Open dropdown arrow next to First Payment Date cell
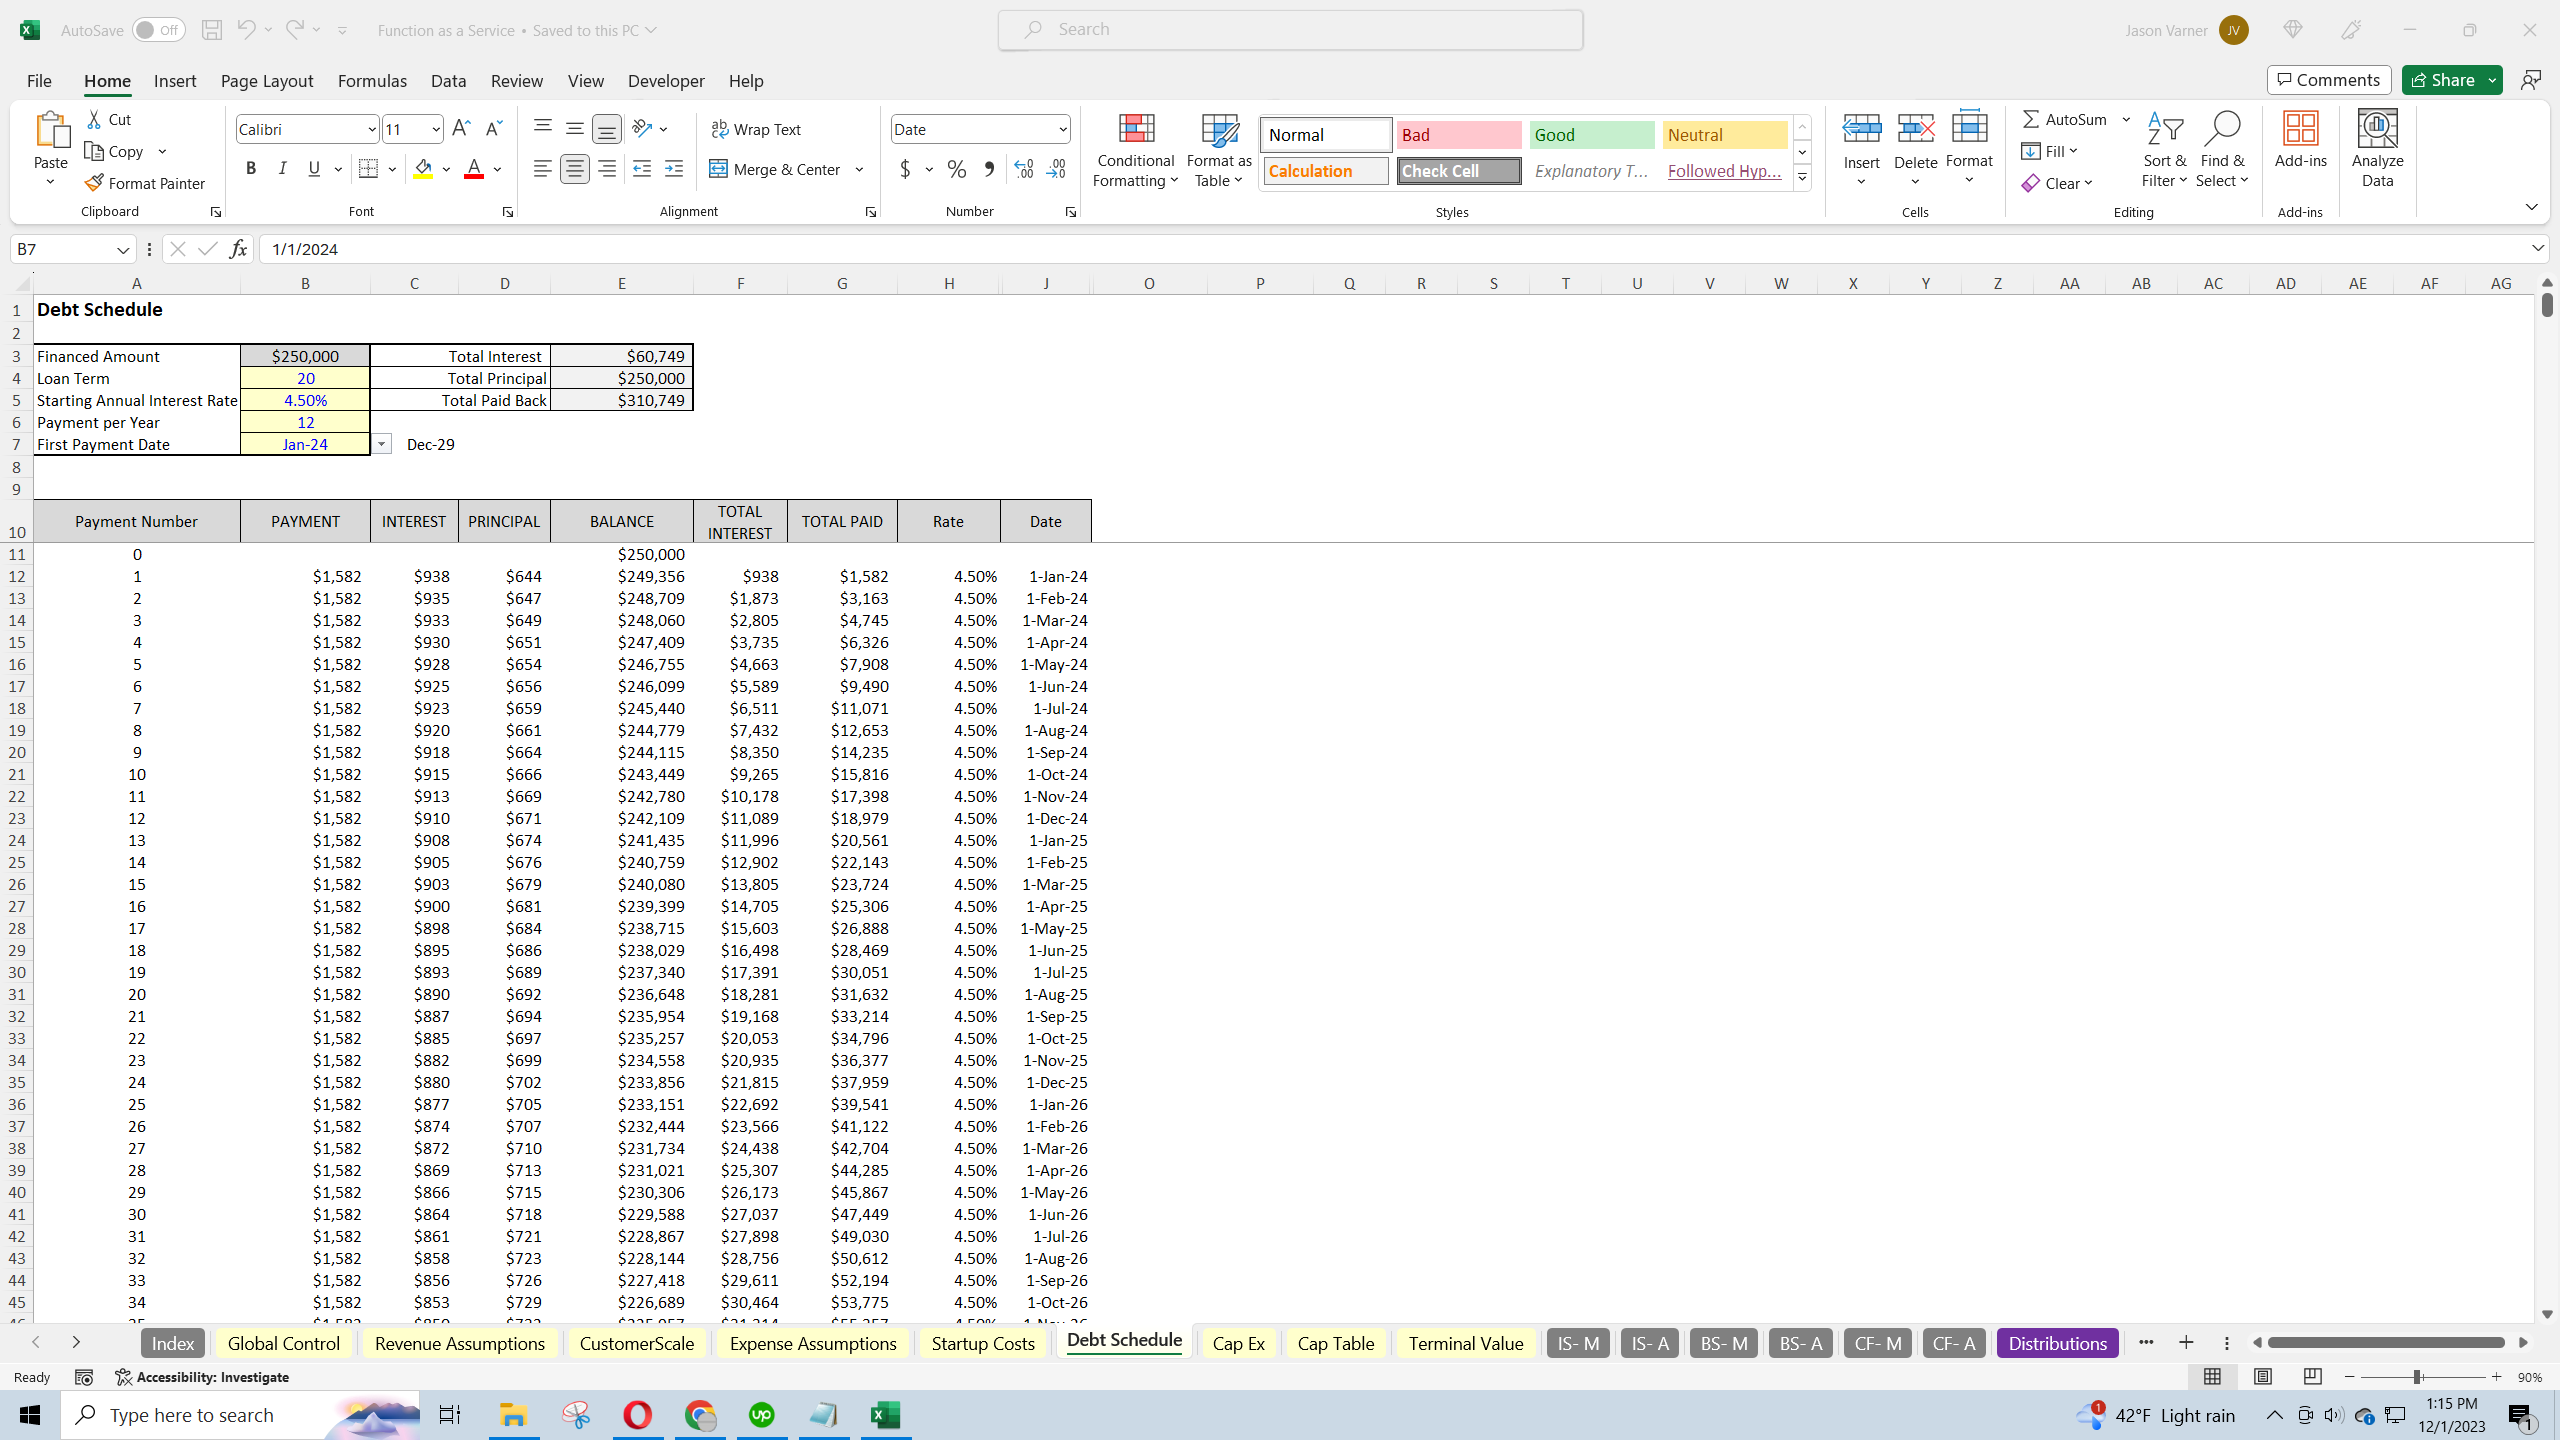Image resolution: width=2560 pixels, height=1440 pixels. click(x=382, y=444)
